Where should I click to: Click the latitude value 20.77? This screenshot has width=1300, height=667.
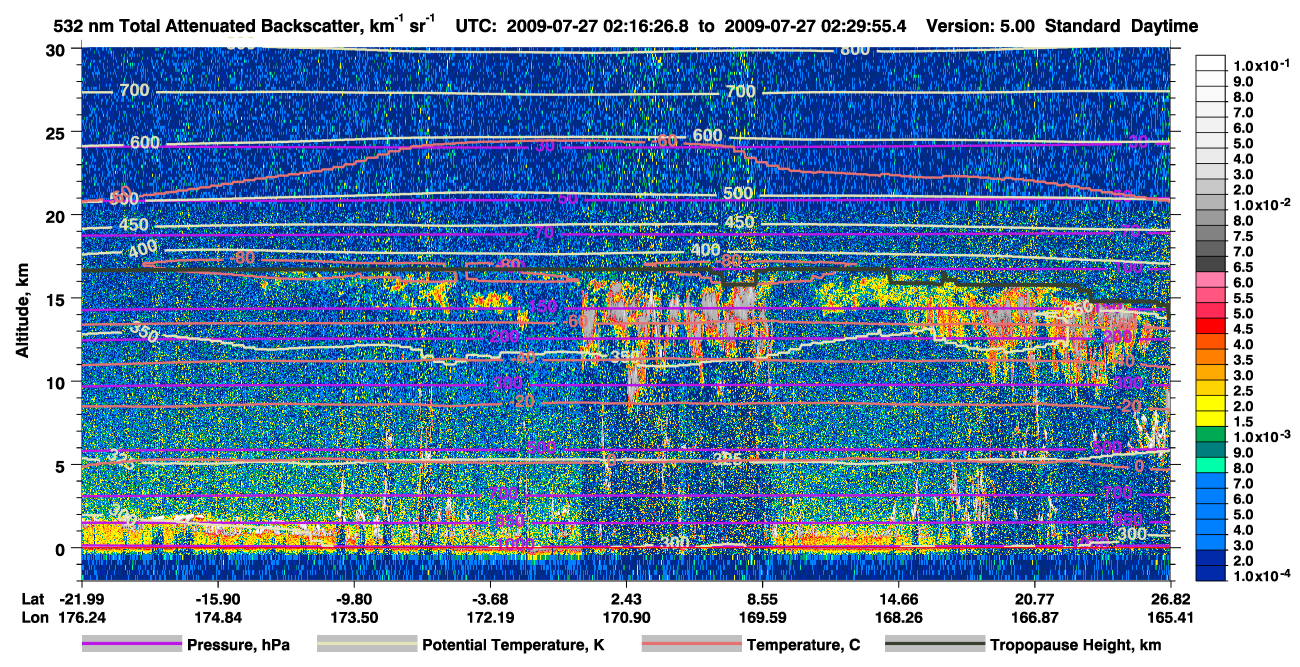1035,597
